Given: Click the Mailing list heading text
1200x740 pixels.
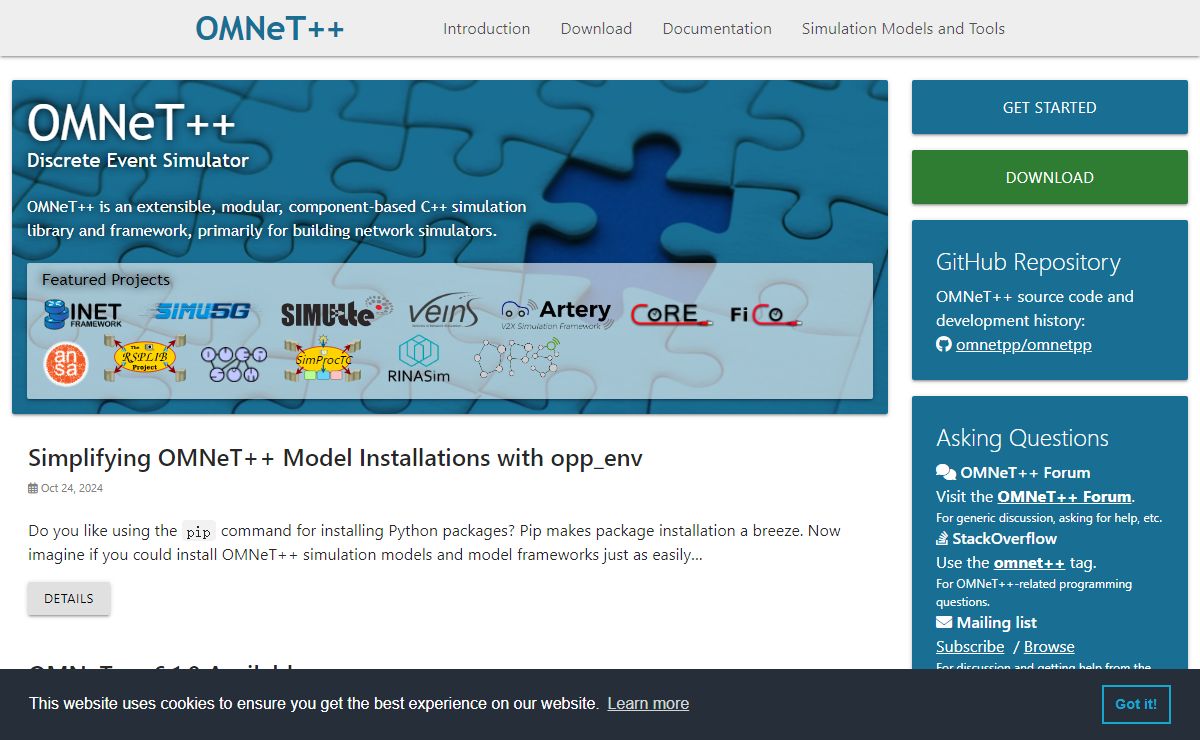Looking at the screenshot, I should point(997,622).
